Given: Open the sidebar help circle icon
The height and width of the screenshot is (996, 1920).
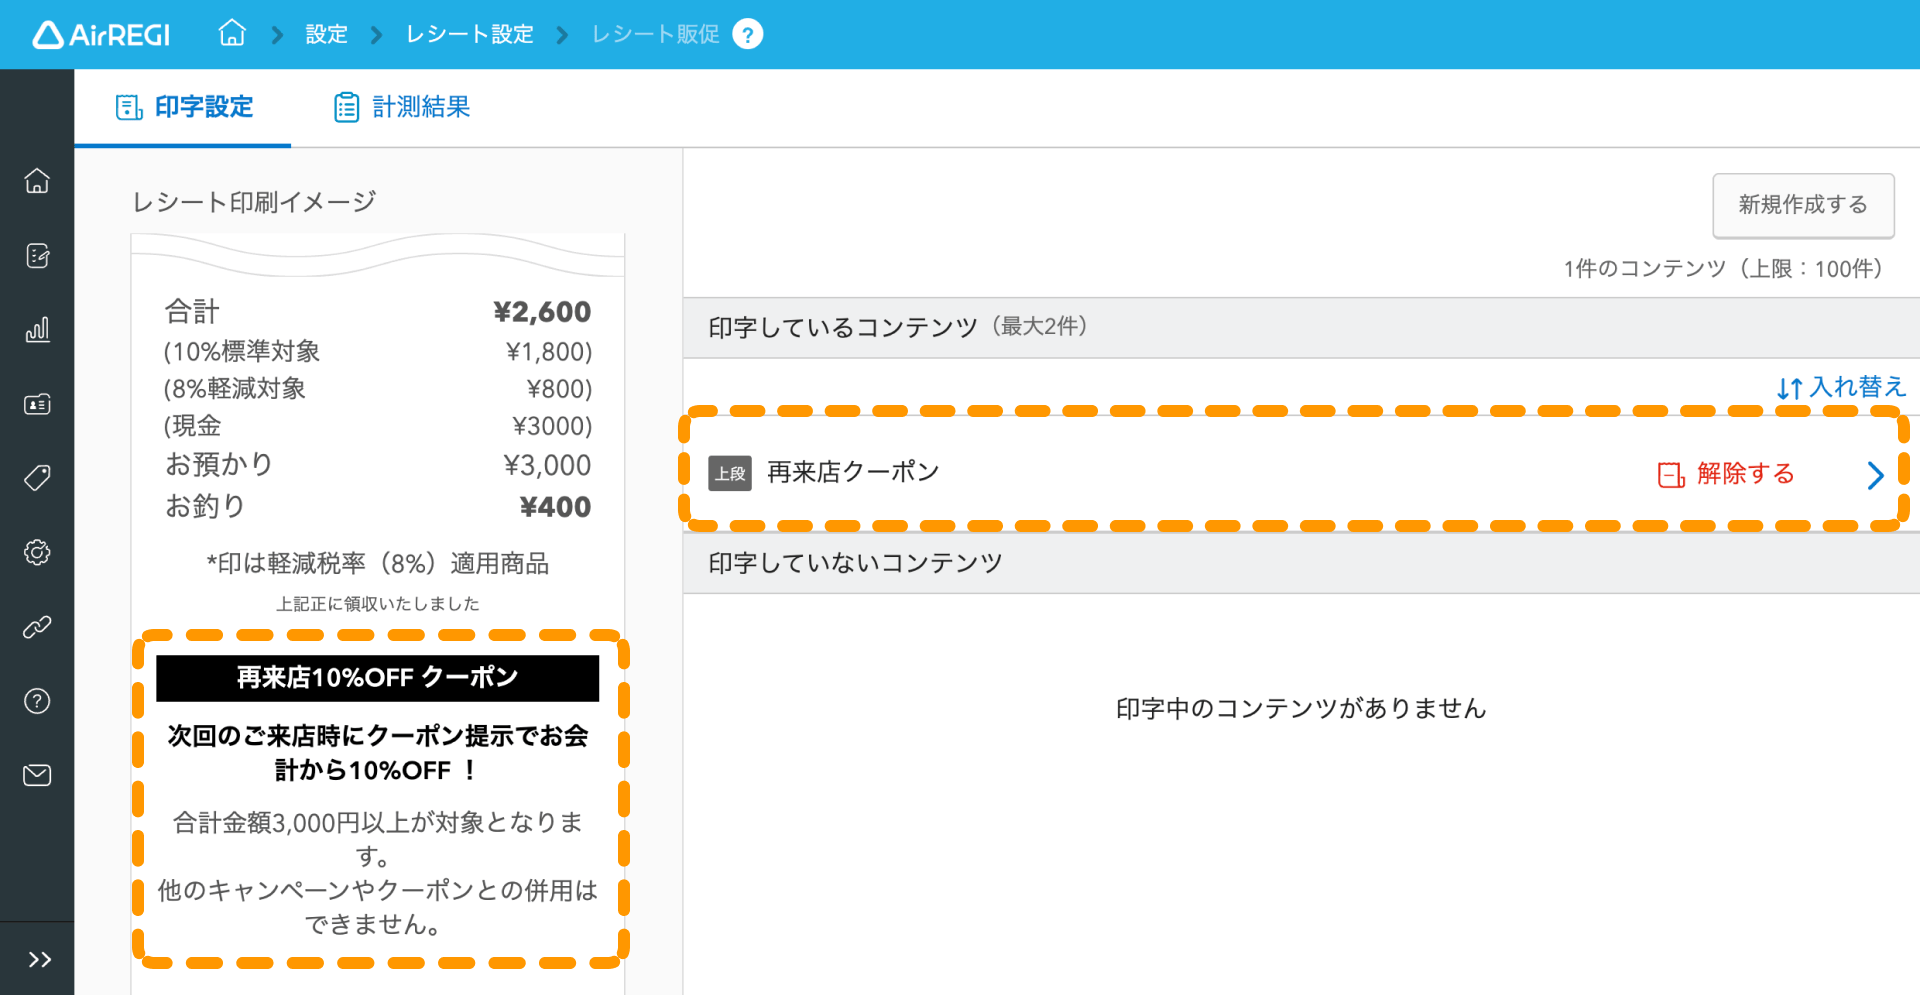Looking at the screenshot, I should (37, 701).
